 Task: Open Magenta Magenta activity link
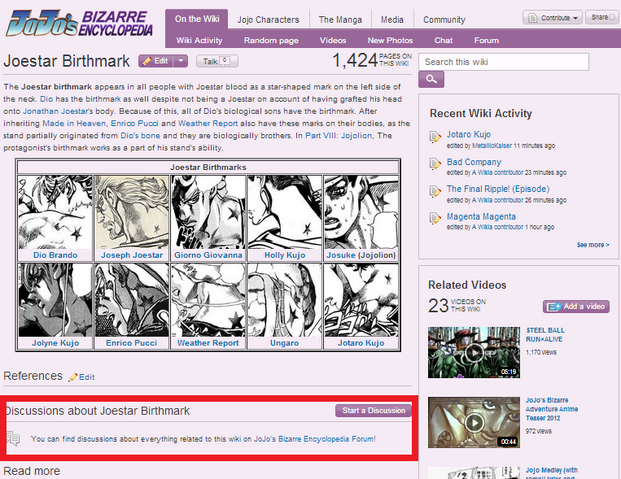(481, 217)
